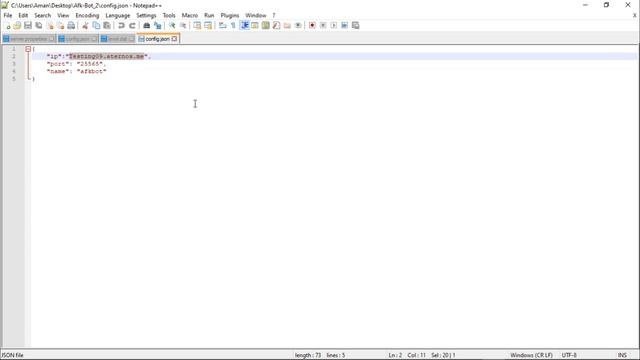Toggle synchronized horizontal scrolling icon

(208, 26)
